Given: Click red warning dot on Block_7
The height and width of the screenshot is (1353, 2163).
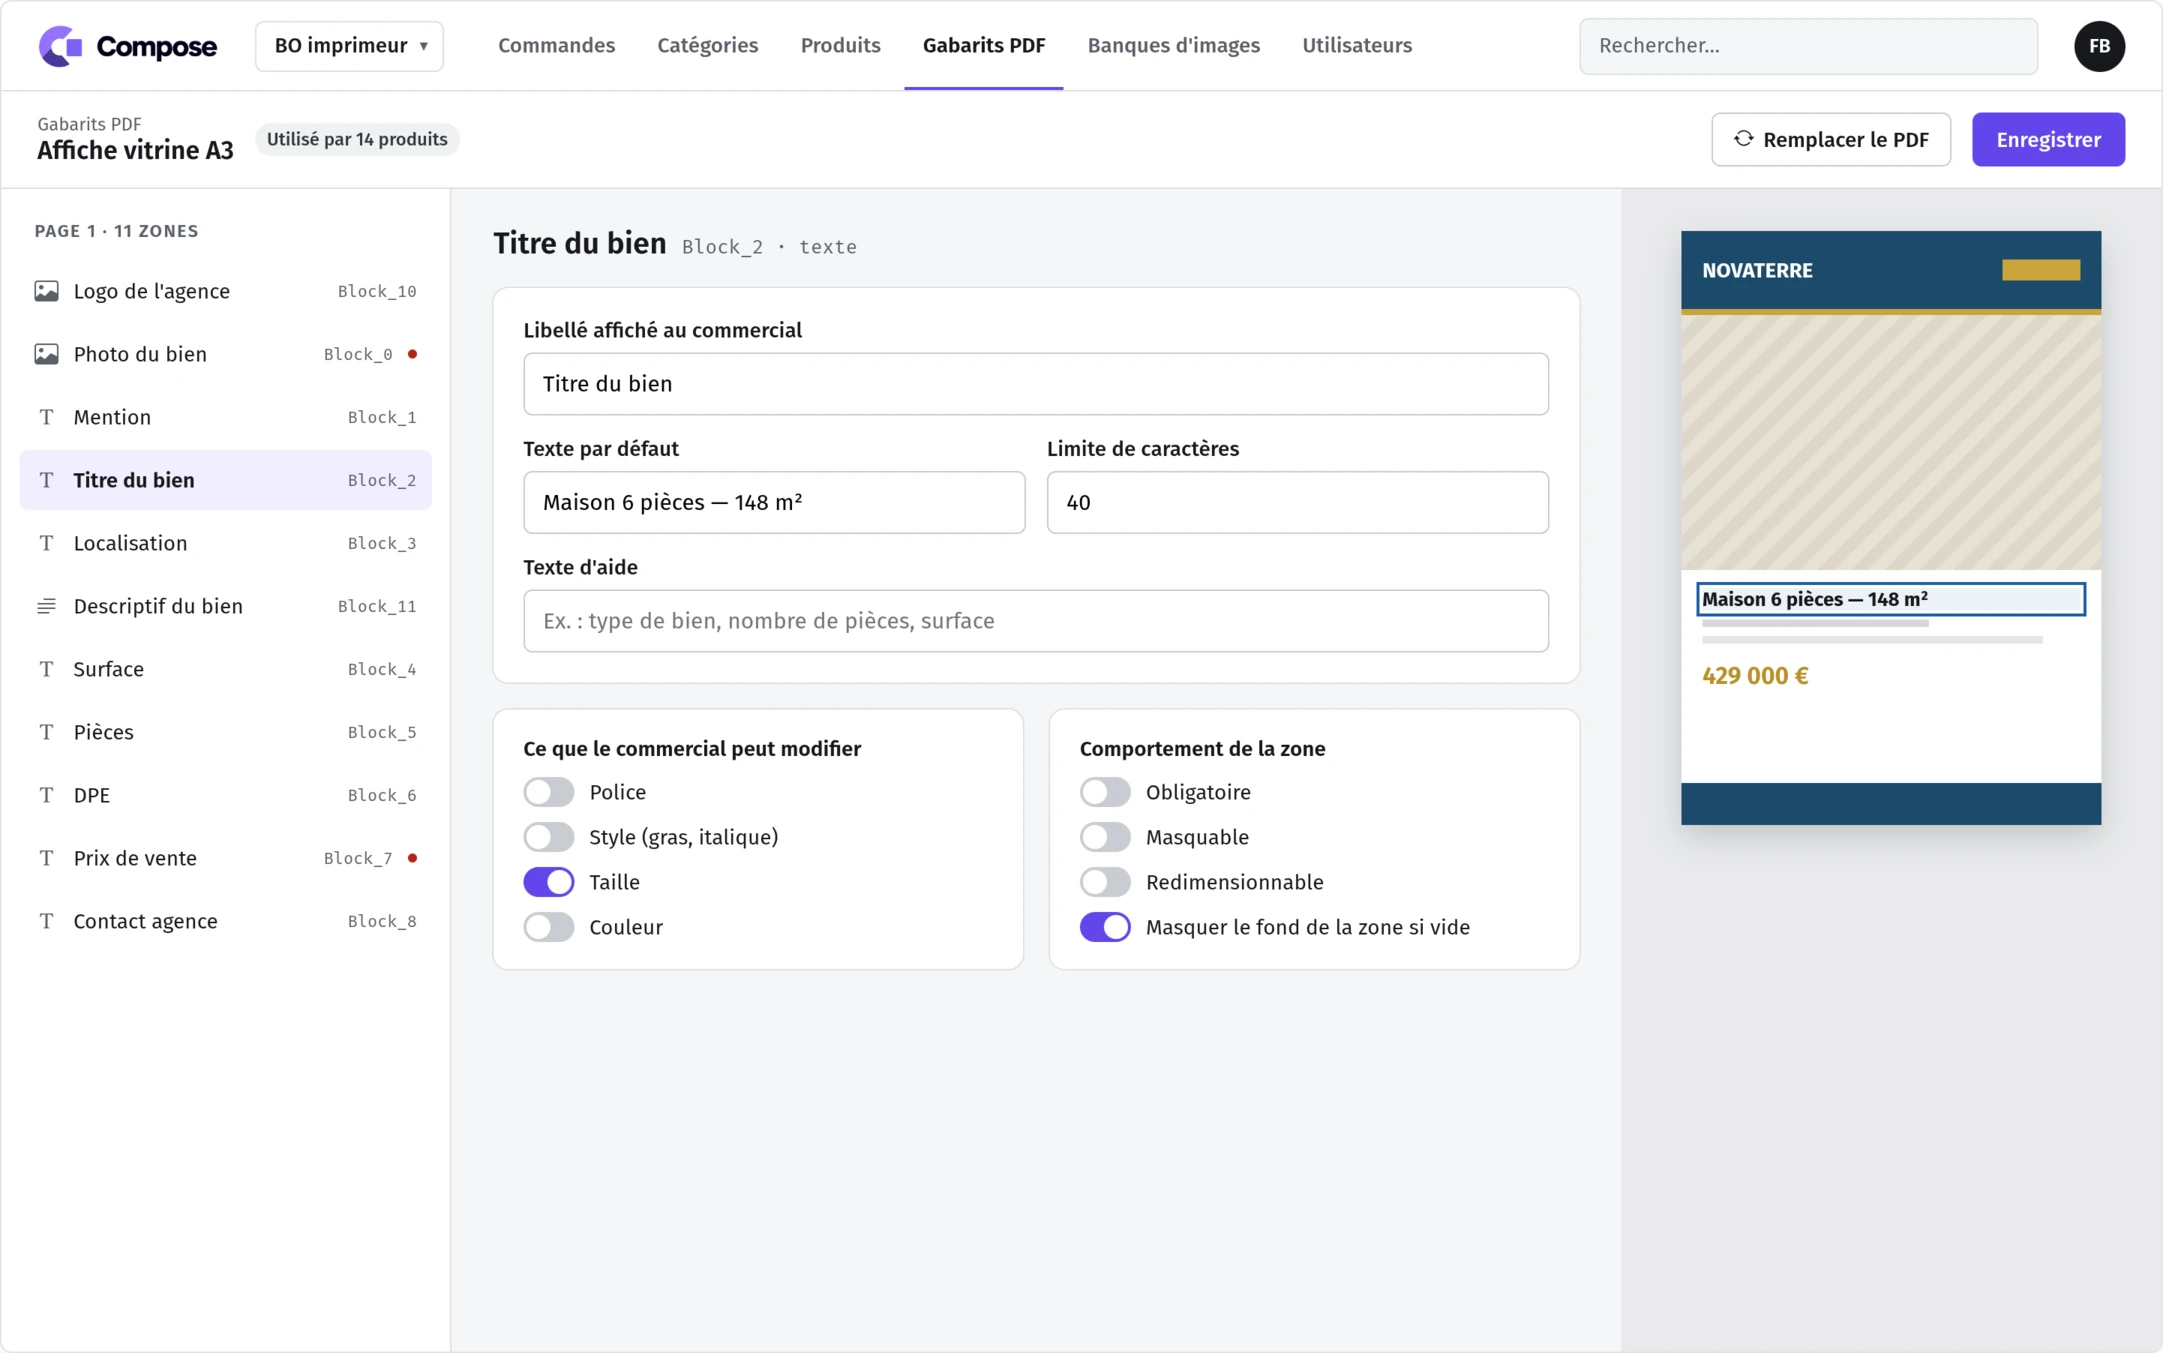Looking at the screenshot, I should coord(412,858).
